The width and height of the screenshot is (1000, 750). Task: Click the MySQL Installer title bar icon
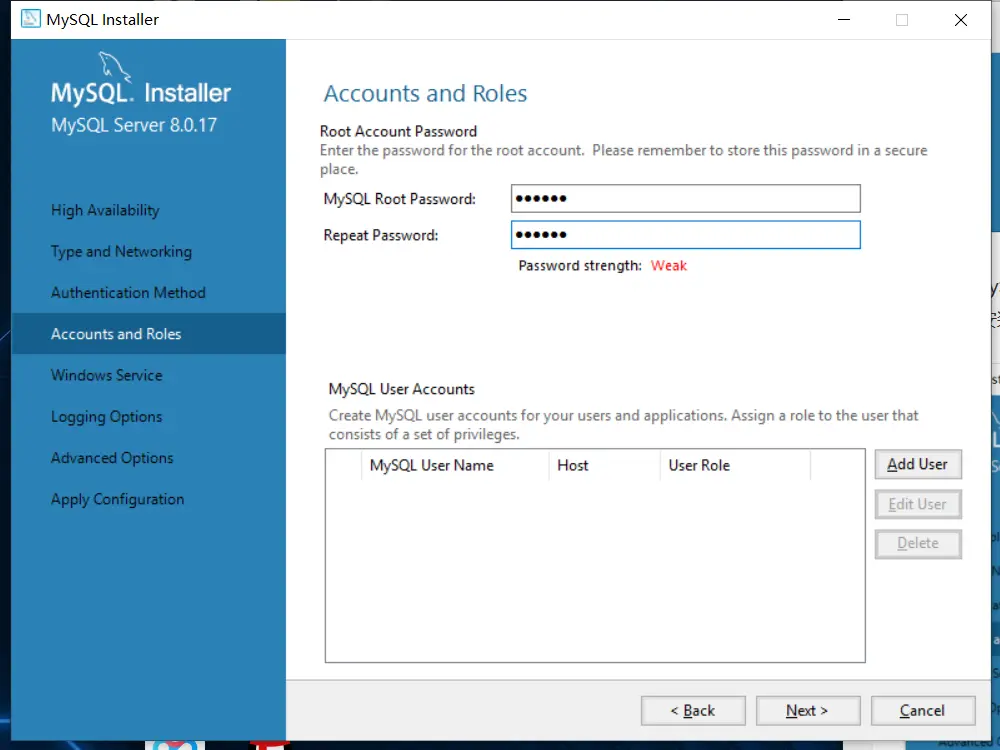[30, 19]
